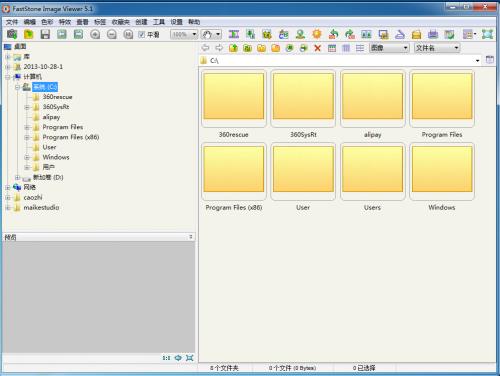Select Program Files (x86) in tree

tap(71, 137)
